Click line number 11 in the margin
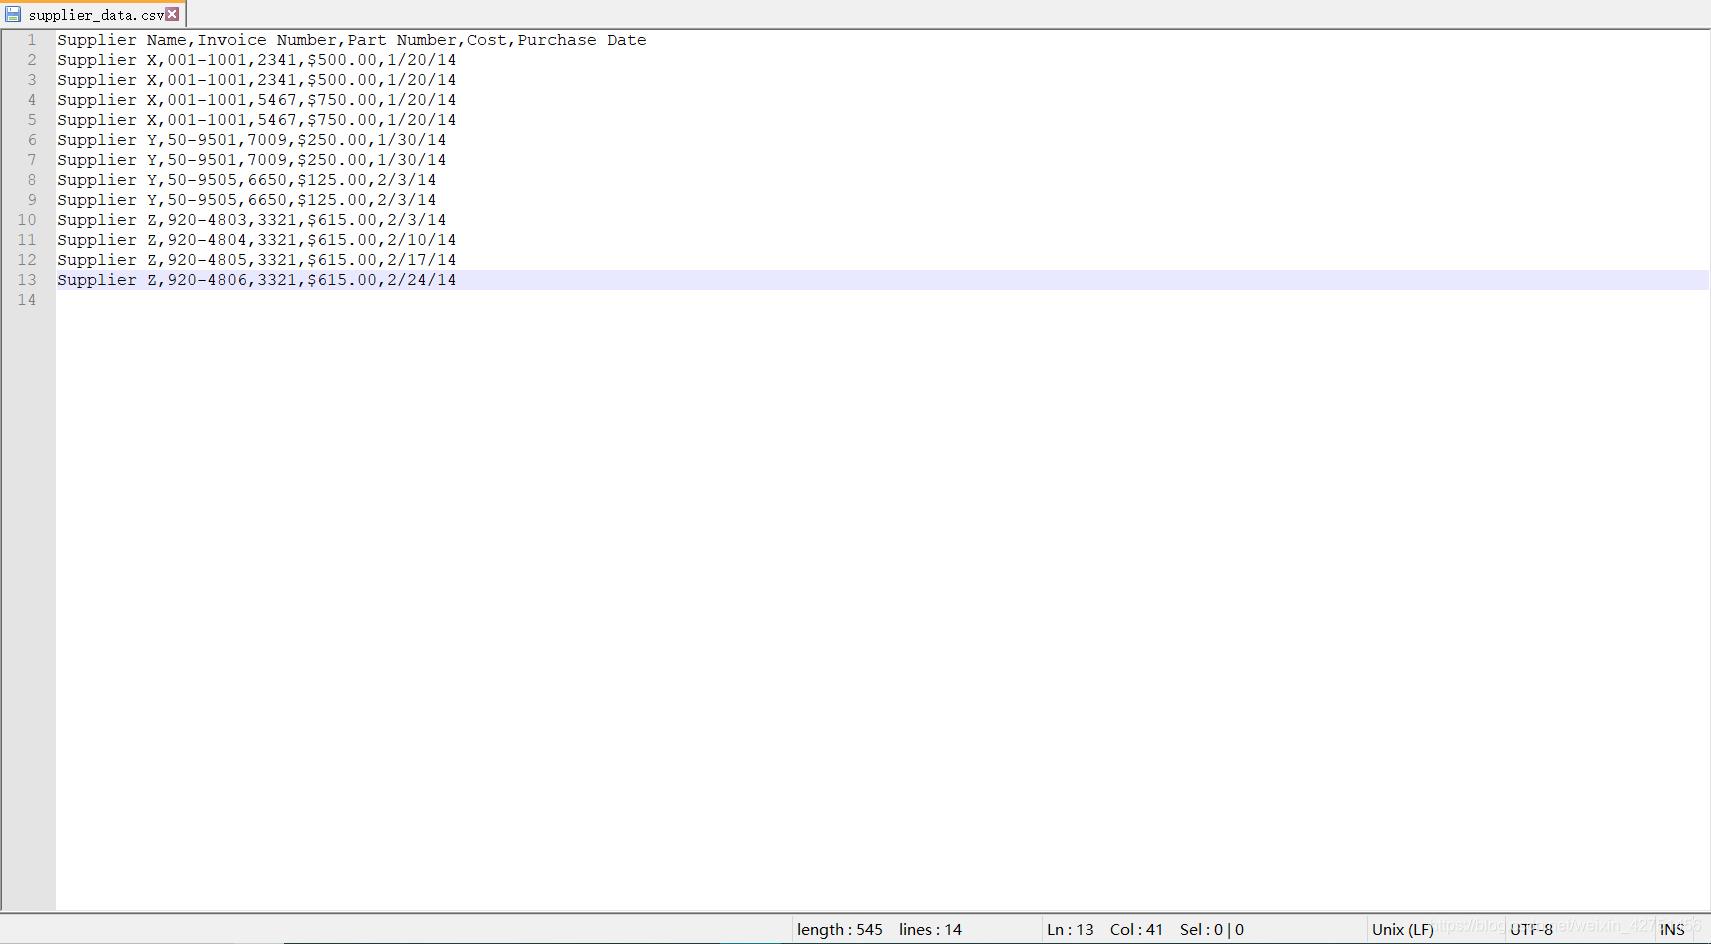This screenshot has width=1711, height=944. tap(27, 240)
